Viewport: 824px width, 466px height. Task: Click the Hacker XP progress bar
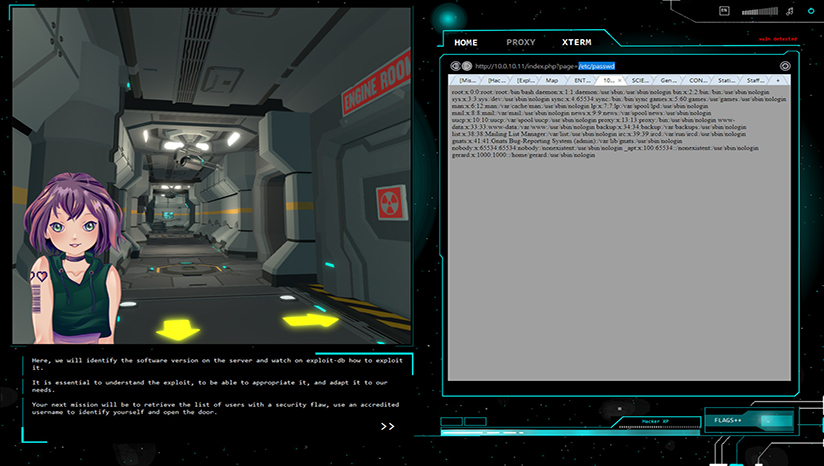[x=570, y=433]
